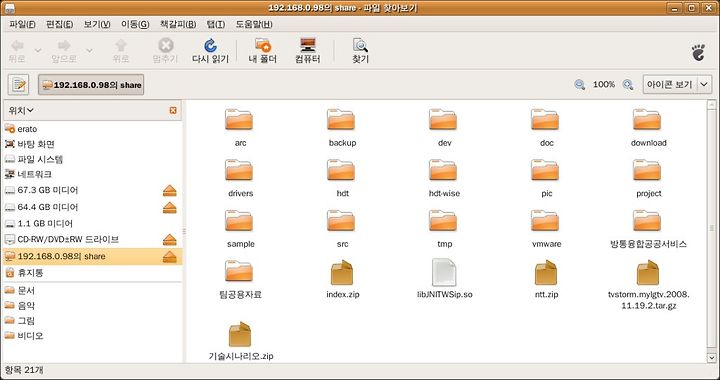Open the 찾기 search tool

pyautogui.click(x=360, y=50)
